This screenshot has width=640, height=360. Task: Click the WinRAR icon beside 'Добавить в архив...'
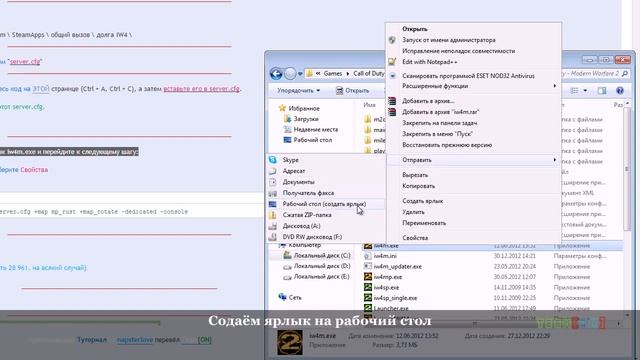[392, 101]
